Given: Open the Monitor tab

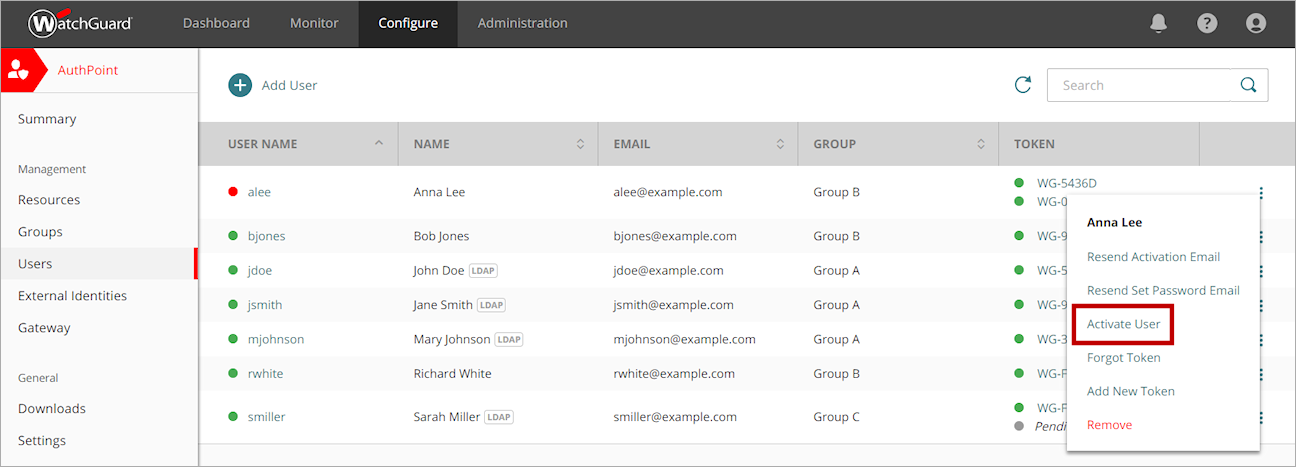Looking at the screenshot, I should 314,23.
